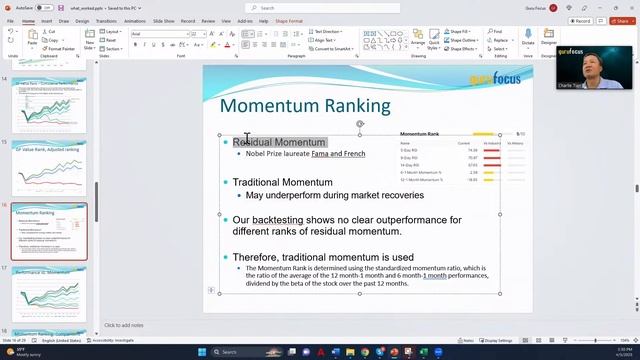Switch to the Transitions tab
640x360 pixels.
106,21
